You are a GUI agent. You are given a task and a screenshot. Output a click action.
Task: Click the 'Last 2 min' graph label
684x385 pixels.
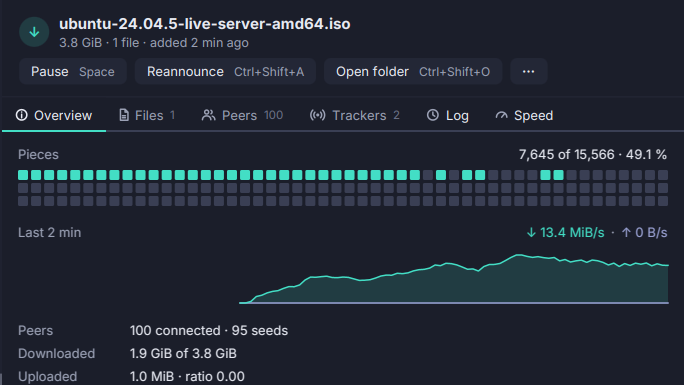point(49,232)
